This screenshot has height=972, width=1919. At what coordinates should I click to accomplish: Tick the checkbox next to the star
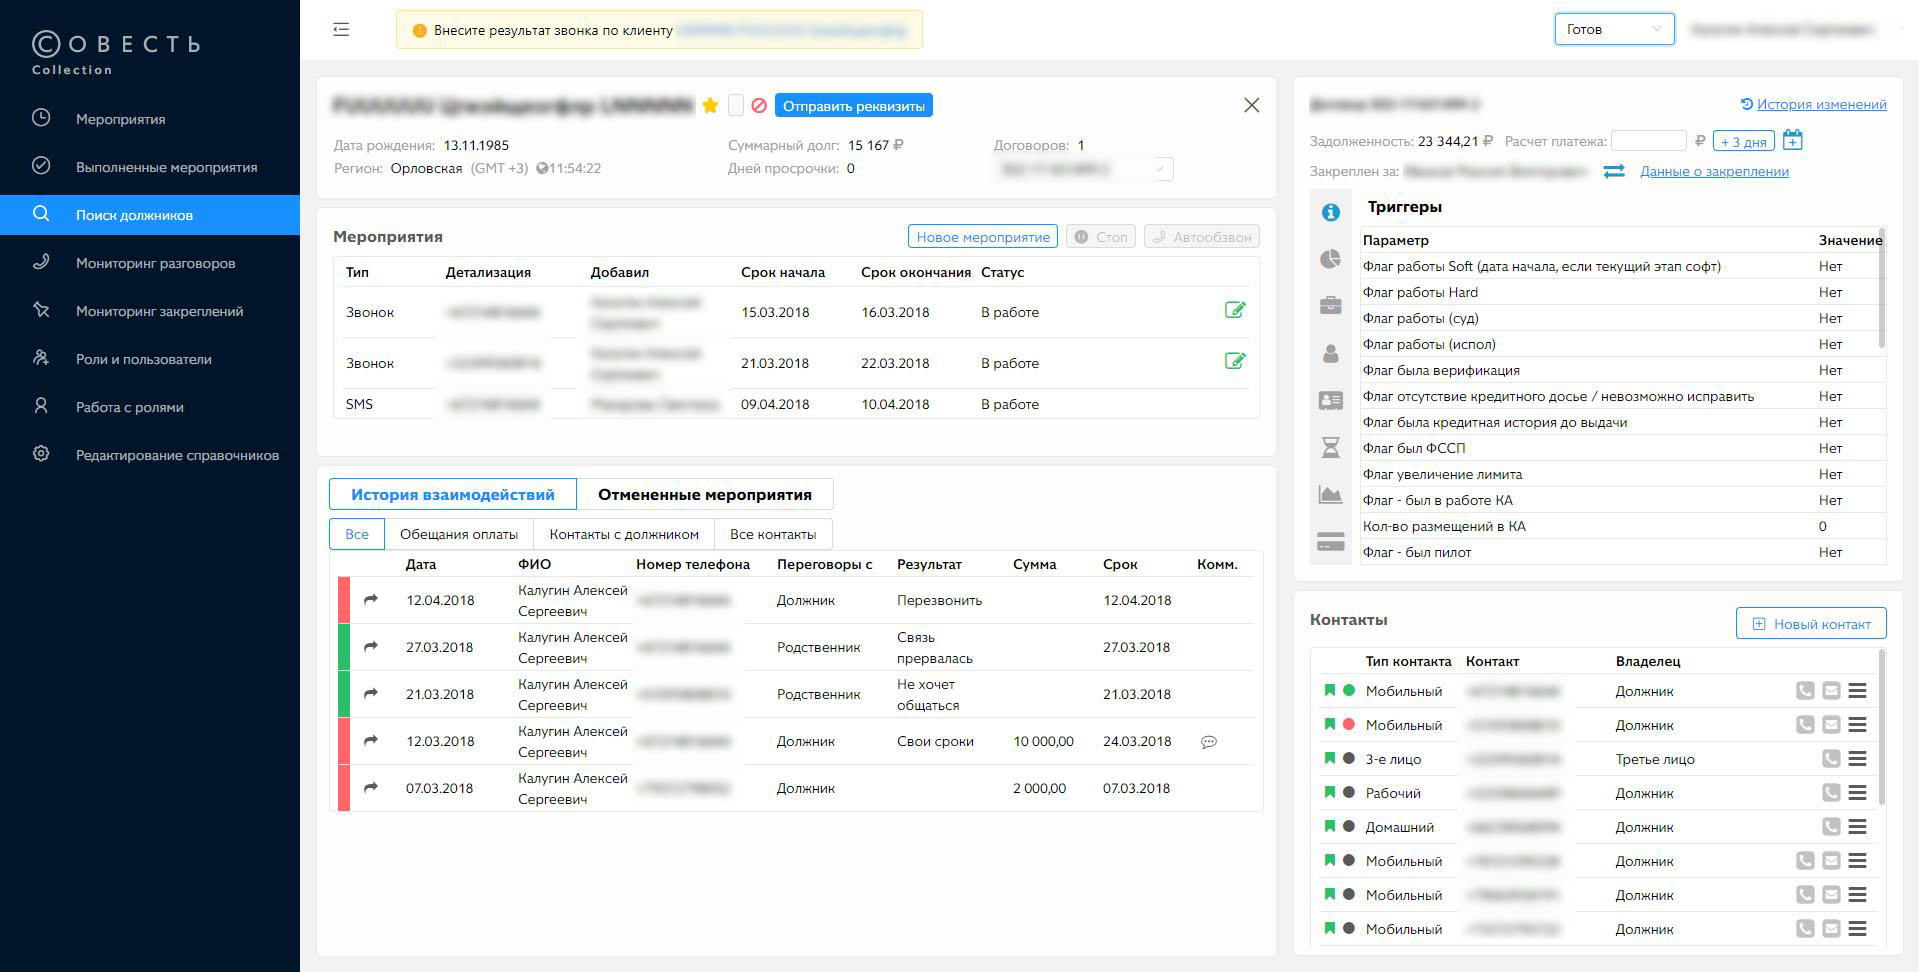click(x=736, y=105)
